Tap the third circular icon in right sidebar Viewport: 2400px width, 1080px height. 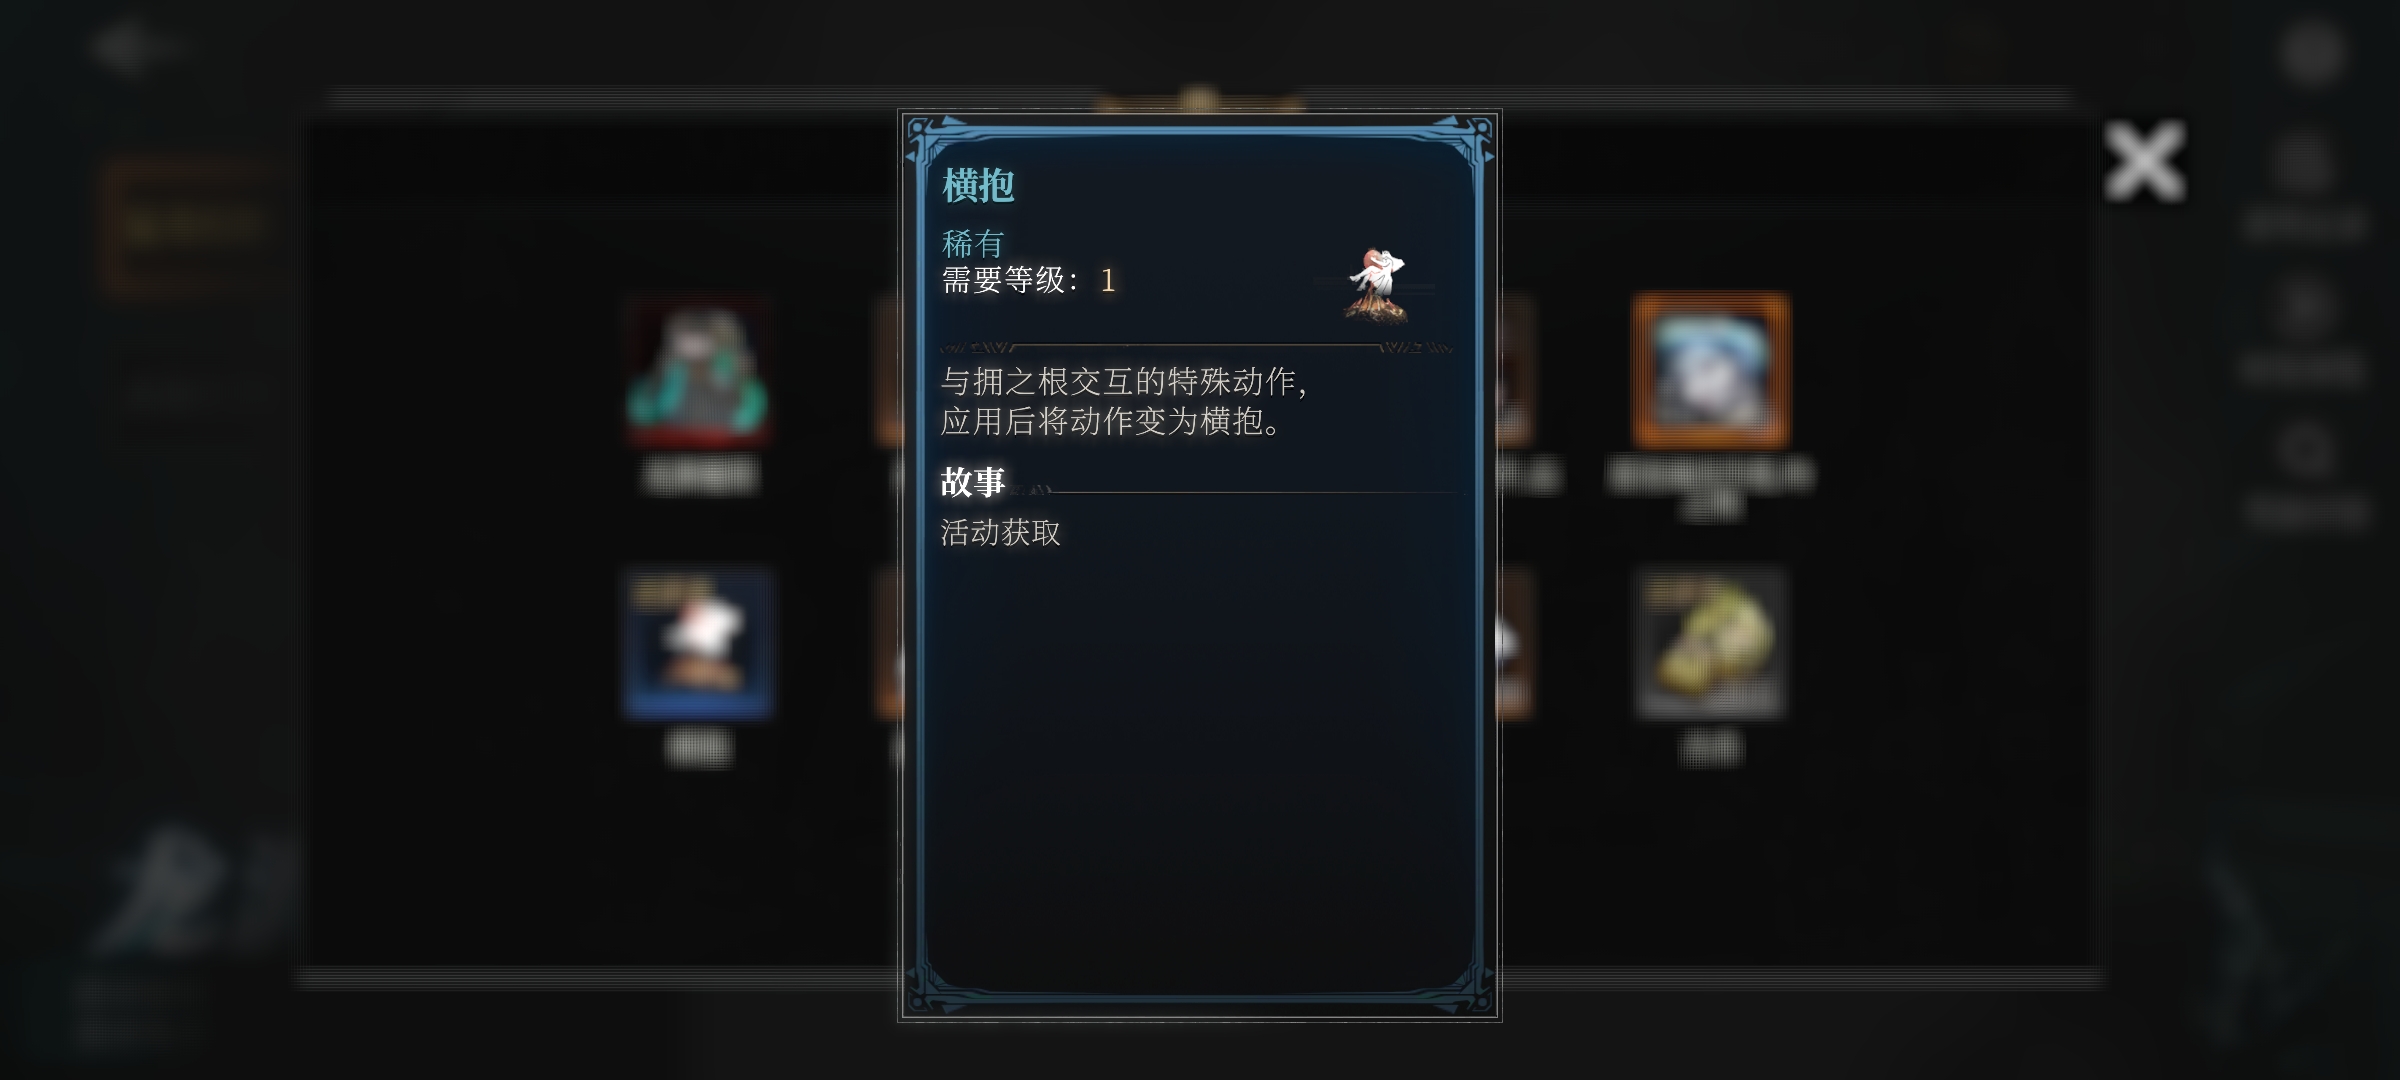click(x=2305, y=452)
